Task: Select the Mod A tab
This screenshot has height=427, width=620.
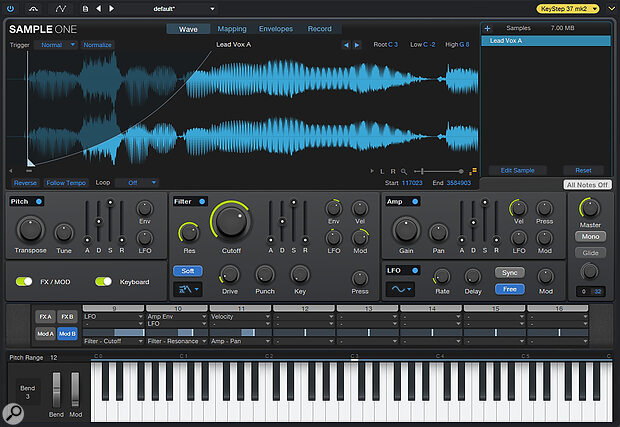Action: pyautogui.click(x=45, y=334)
